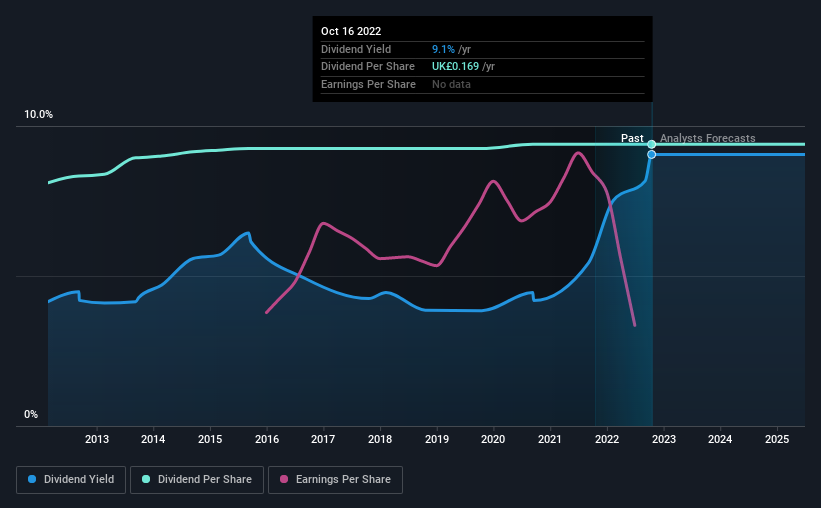
Task: Toggle the Earnings Per Share legend button
Action: [x=335, y=480]
